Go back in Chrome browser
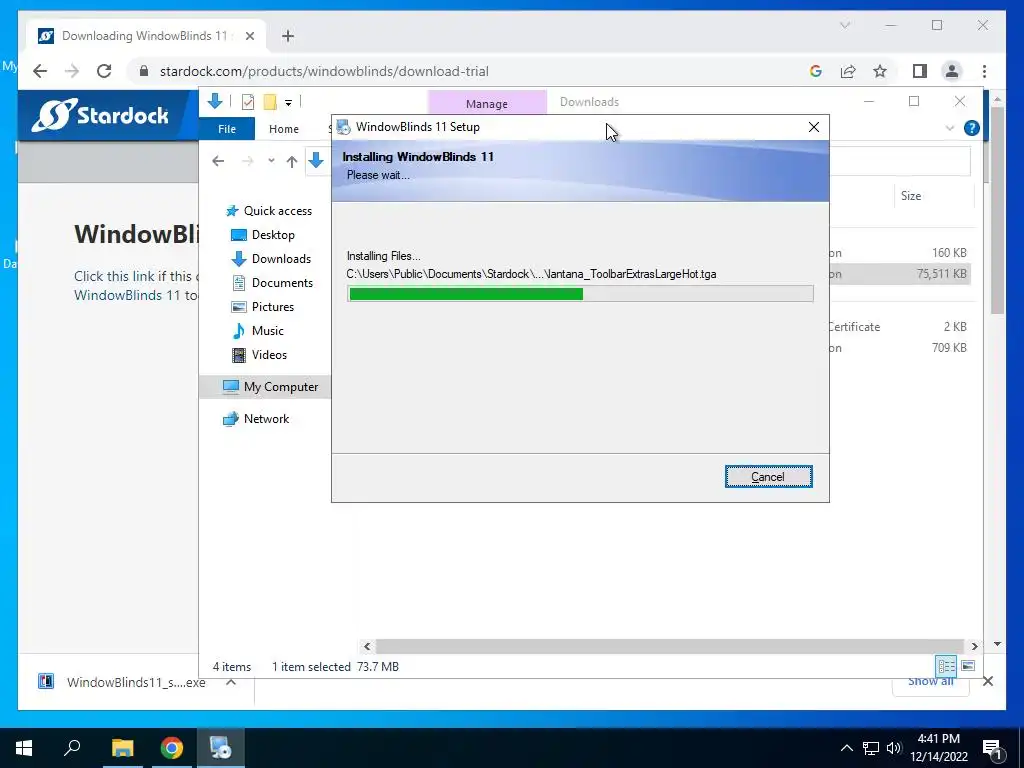This screenshot has height=768, width=1024. [x=40, y=71]
